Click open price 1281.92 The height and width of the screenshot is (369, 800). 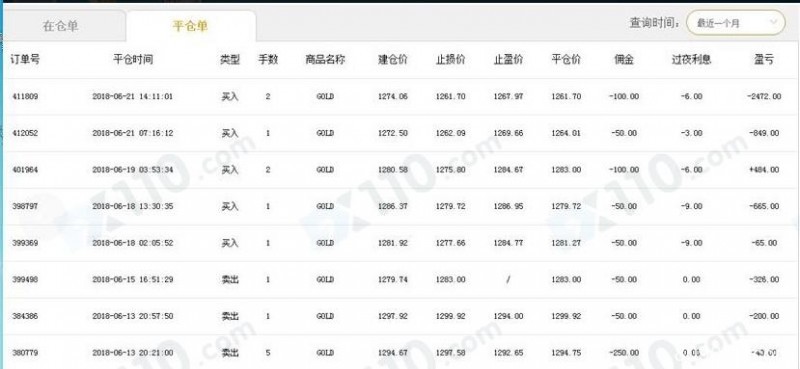(x=393, y=243)
